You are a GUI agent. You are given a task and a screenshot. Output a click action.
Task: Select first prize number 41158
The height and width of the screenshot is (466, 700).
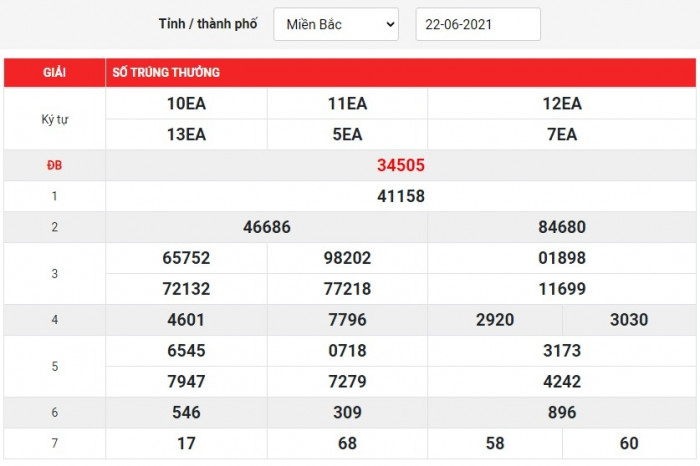pyautogui.click(x=401, y=197)
